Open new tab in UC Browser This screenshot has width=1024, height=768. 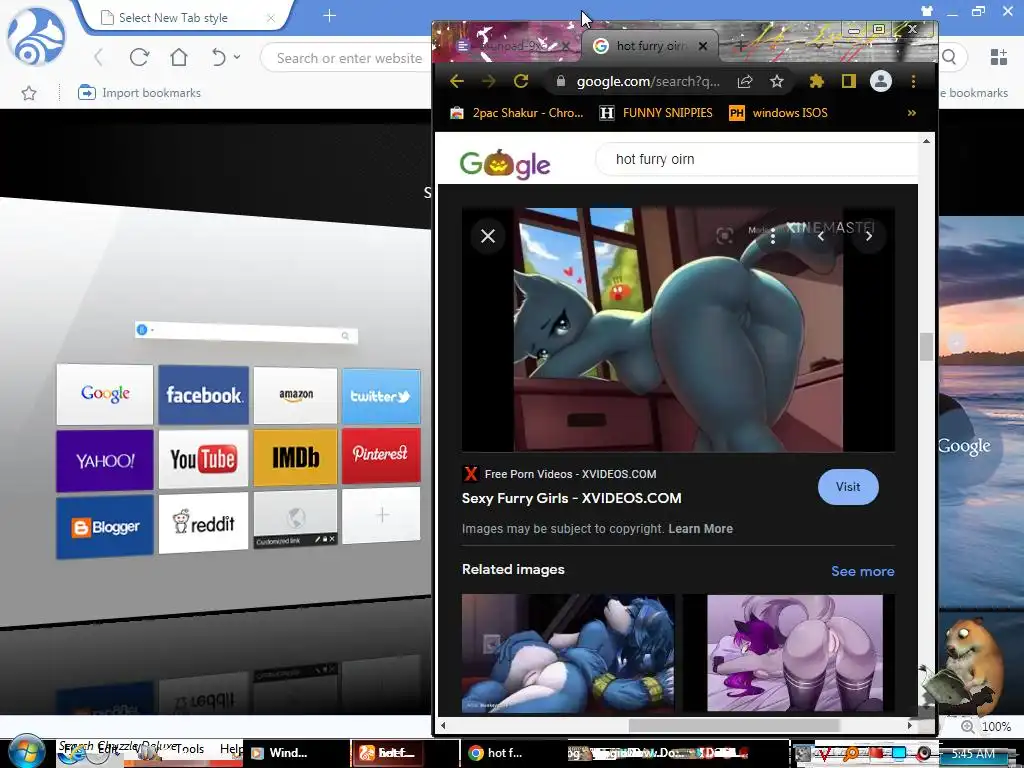click(329, 16)
